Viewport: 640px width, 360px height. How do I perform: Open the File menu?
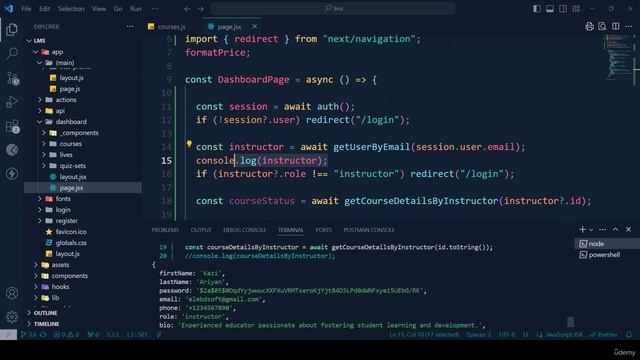26,9
